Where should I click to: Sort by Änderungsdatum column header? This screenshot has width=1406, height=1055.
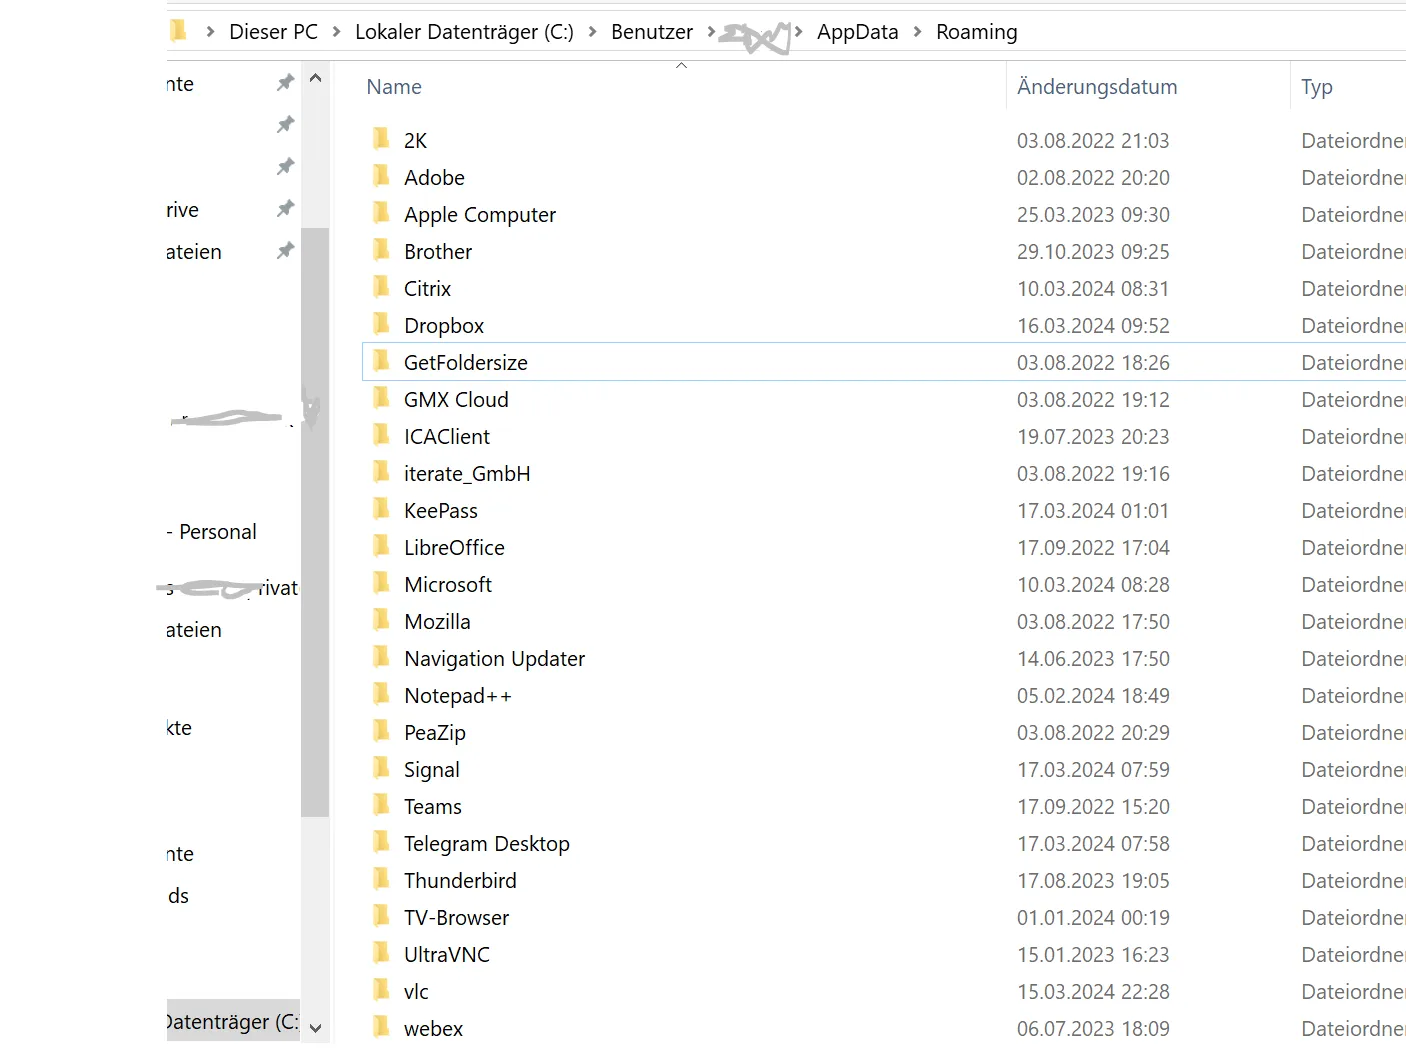[1097, 87]
